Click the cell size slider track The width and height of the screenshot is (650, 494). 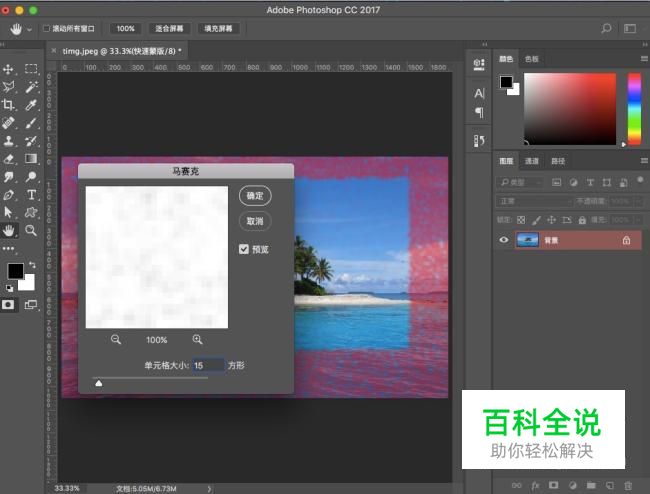150,378
